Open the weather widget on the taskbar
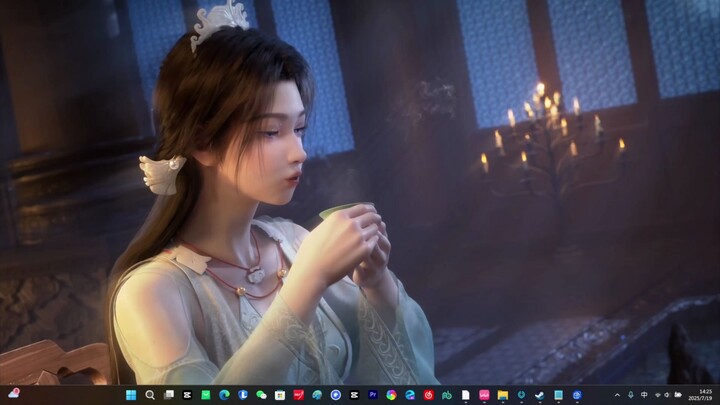 click(14, 394)
